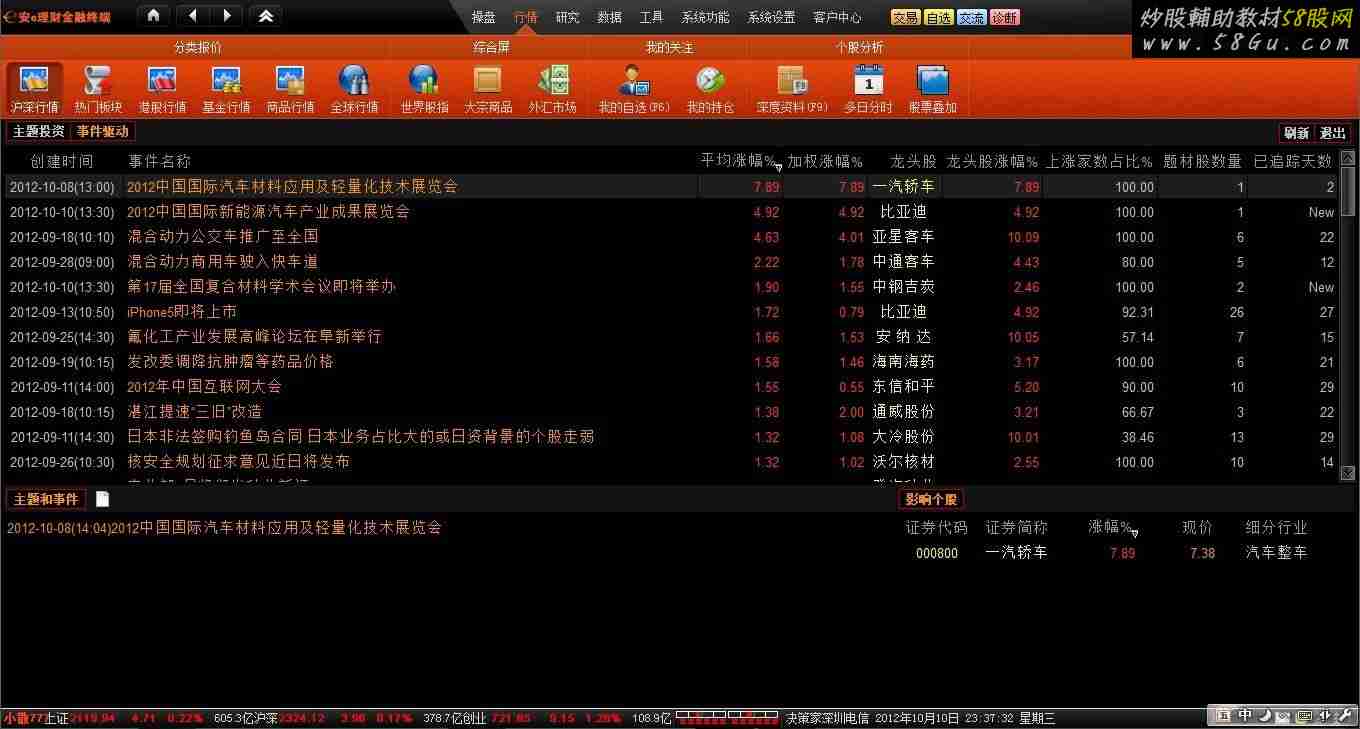1360x729 pixels.
Task: Sort by 已追踪天数 column header
Action: [x=1293, y=161]
